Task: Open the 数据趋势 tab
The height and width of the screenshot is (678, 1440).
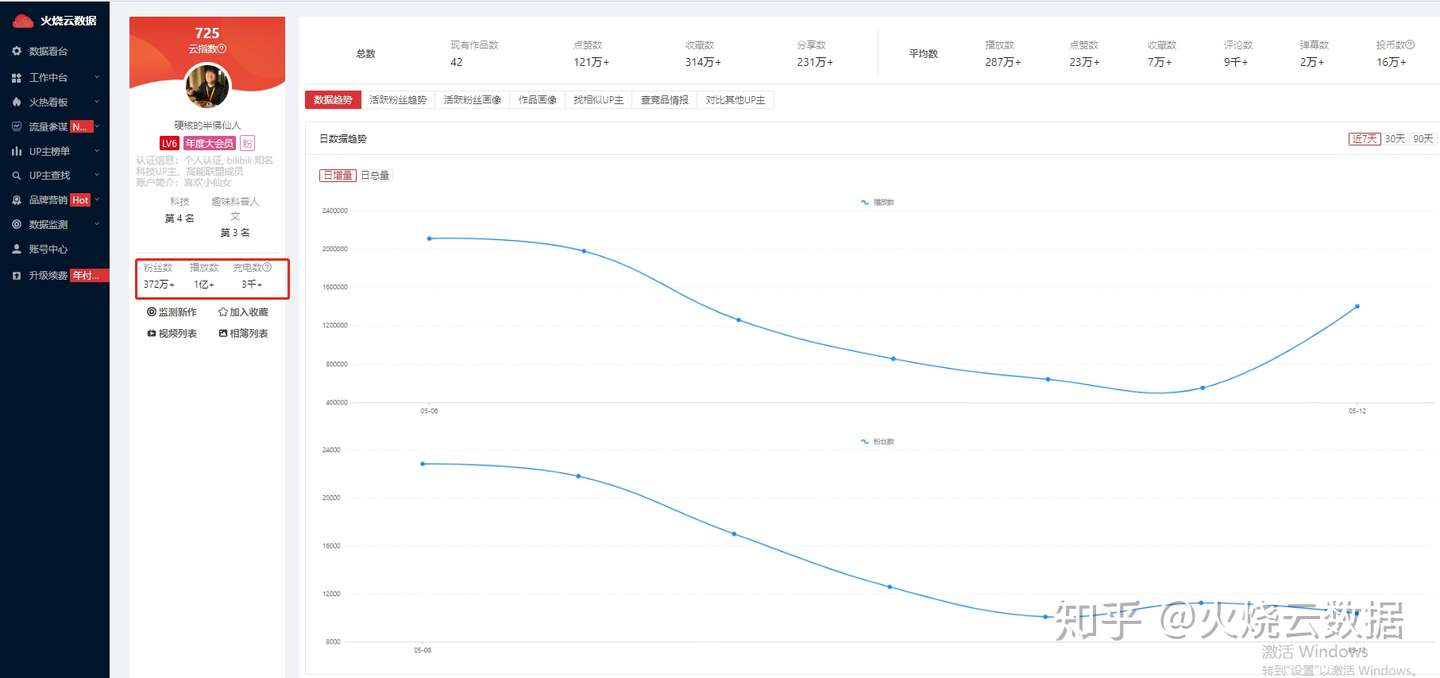Action: [x=333, y=100]
